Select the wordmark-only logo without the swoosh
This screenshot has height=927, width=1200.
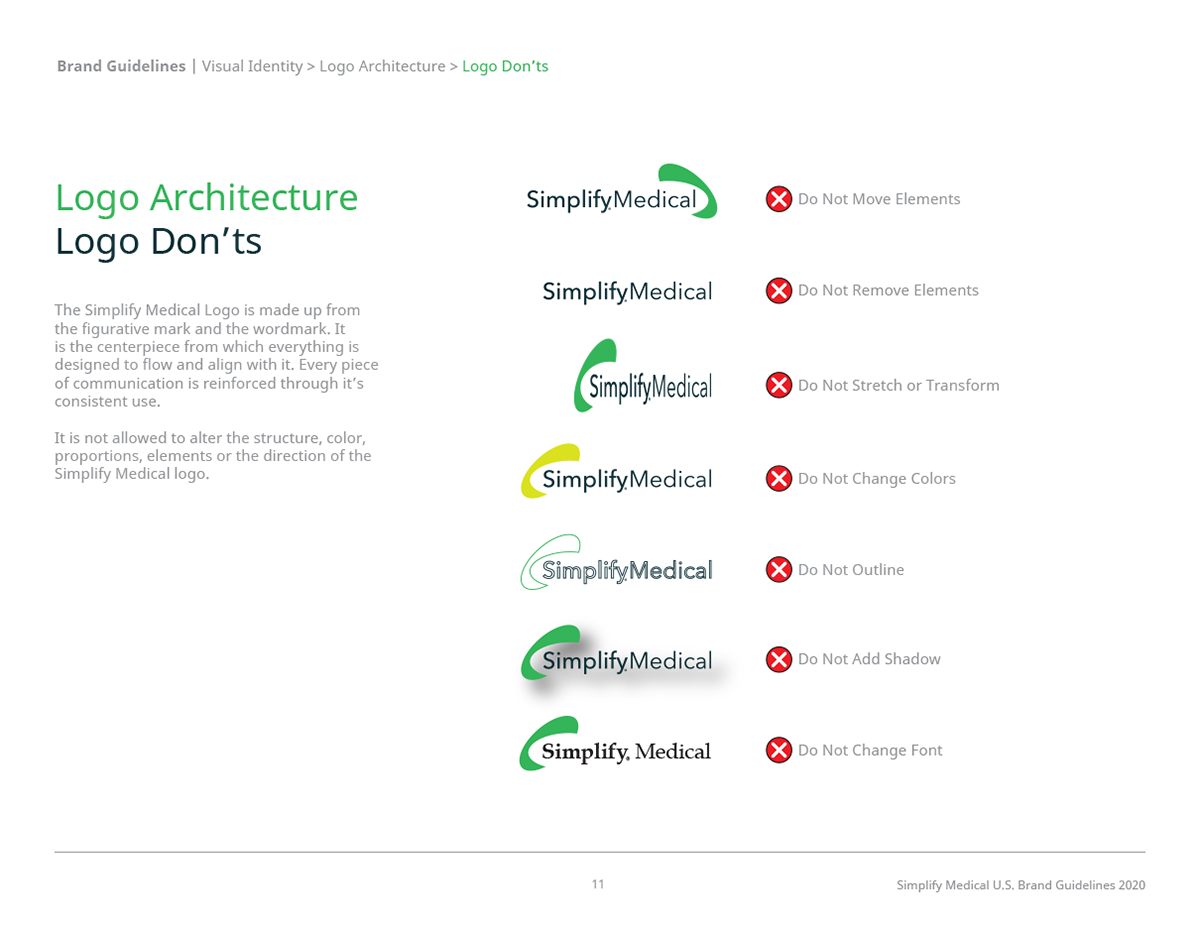click(627, 292)
